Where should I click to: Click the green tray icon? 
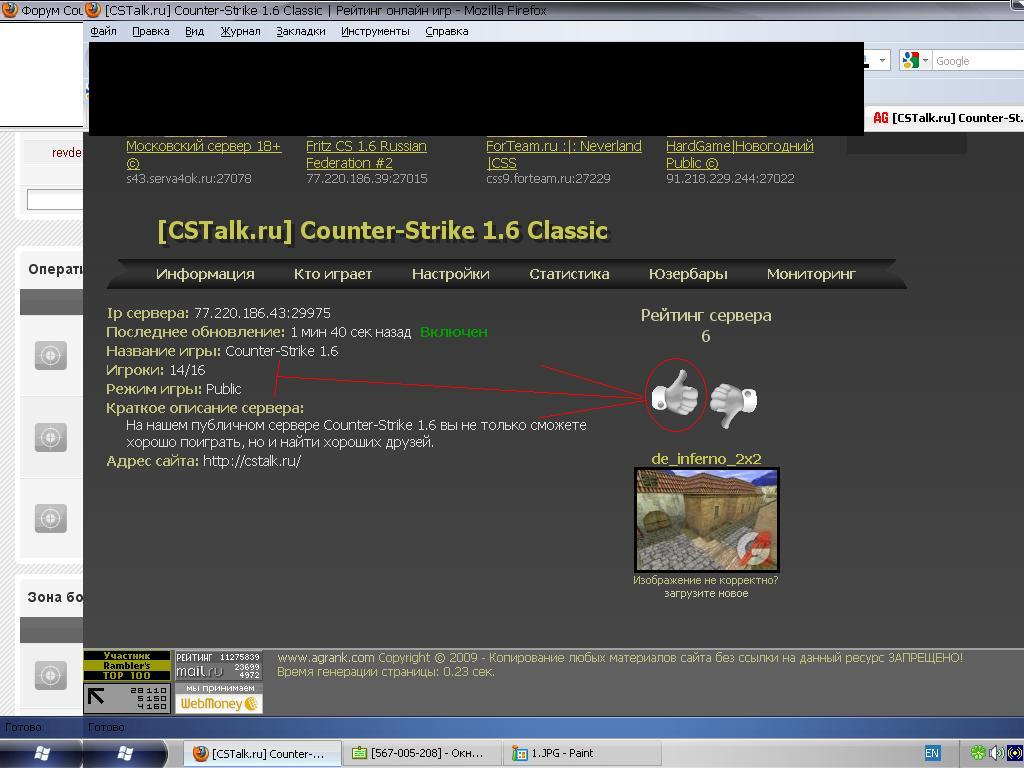point(978,753)
